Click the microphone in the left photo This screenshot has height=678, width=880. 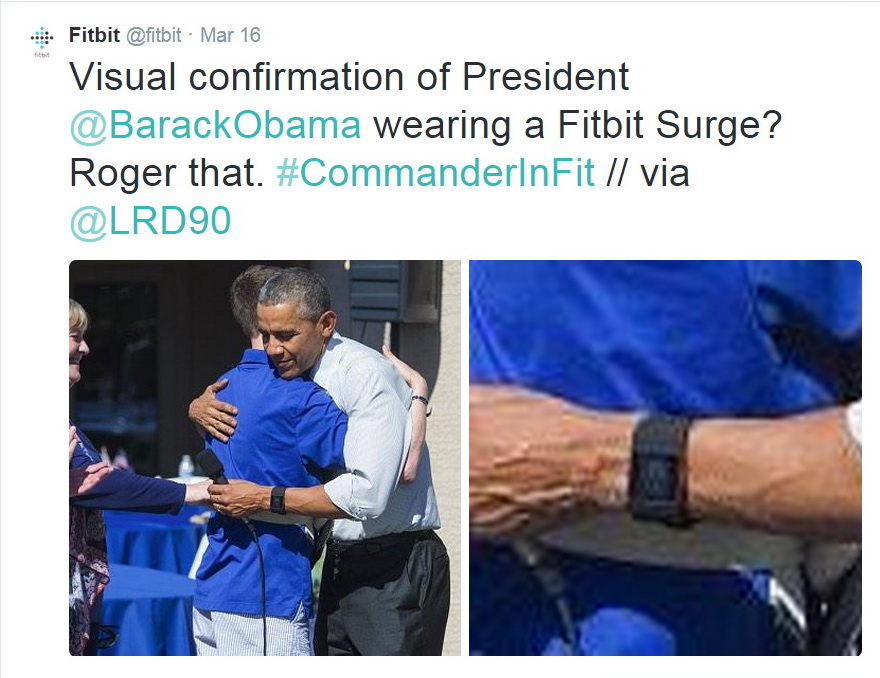[212, 466]
